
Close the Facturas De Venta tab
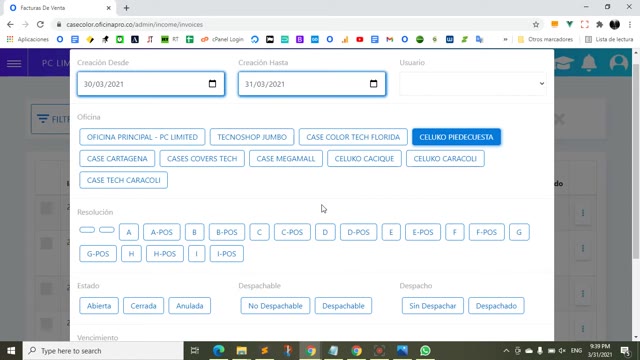tap(109, 8)
